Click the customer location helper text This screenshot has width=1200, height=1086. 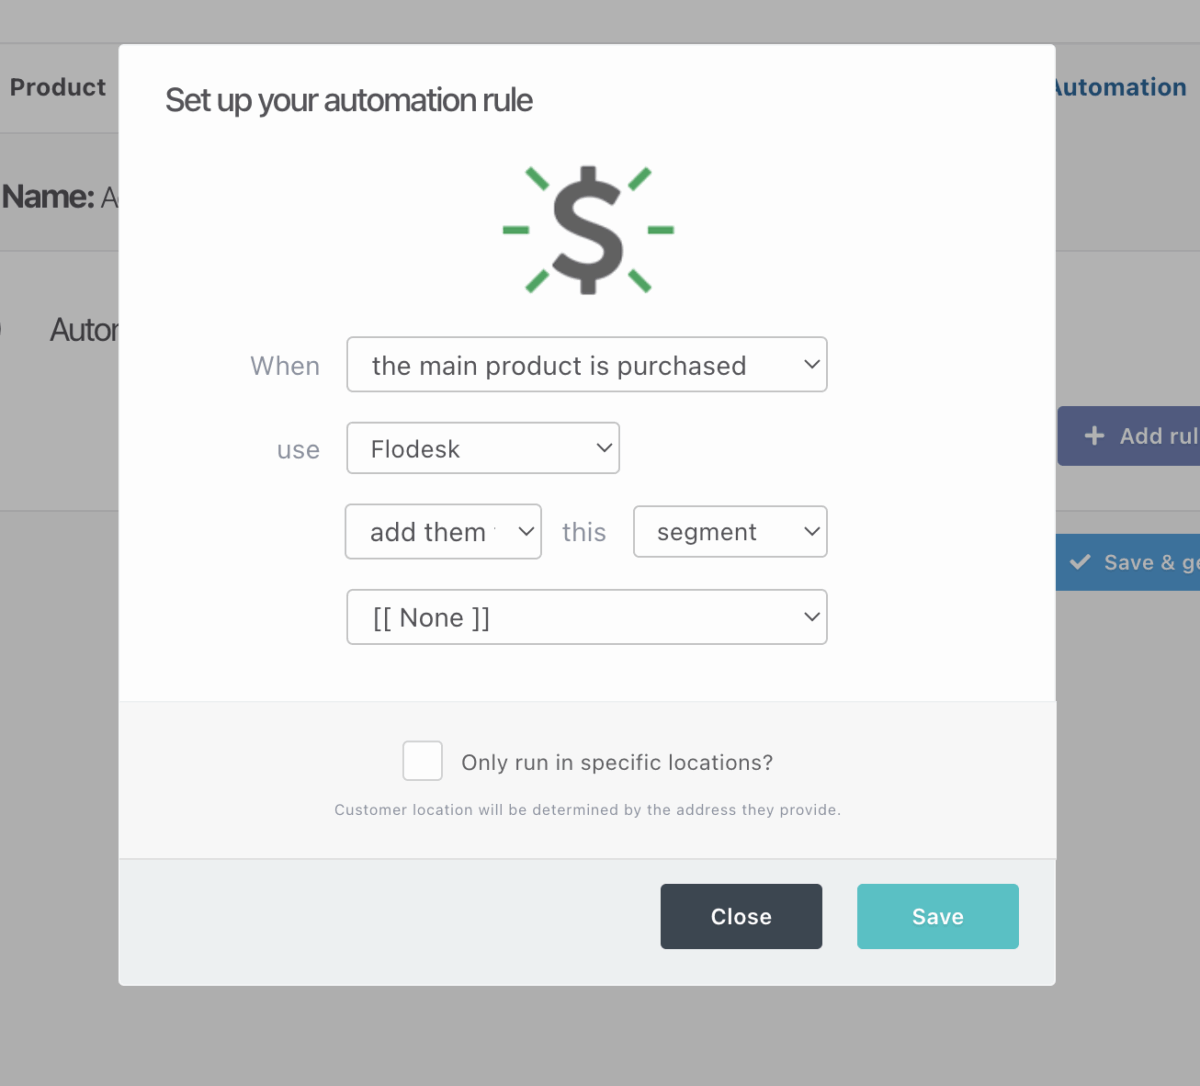pos(587,810)
